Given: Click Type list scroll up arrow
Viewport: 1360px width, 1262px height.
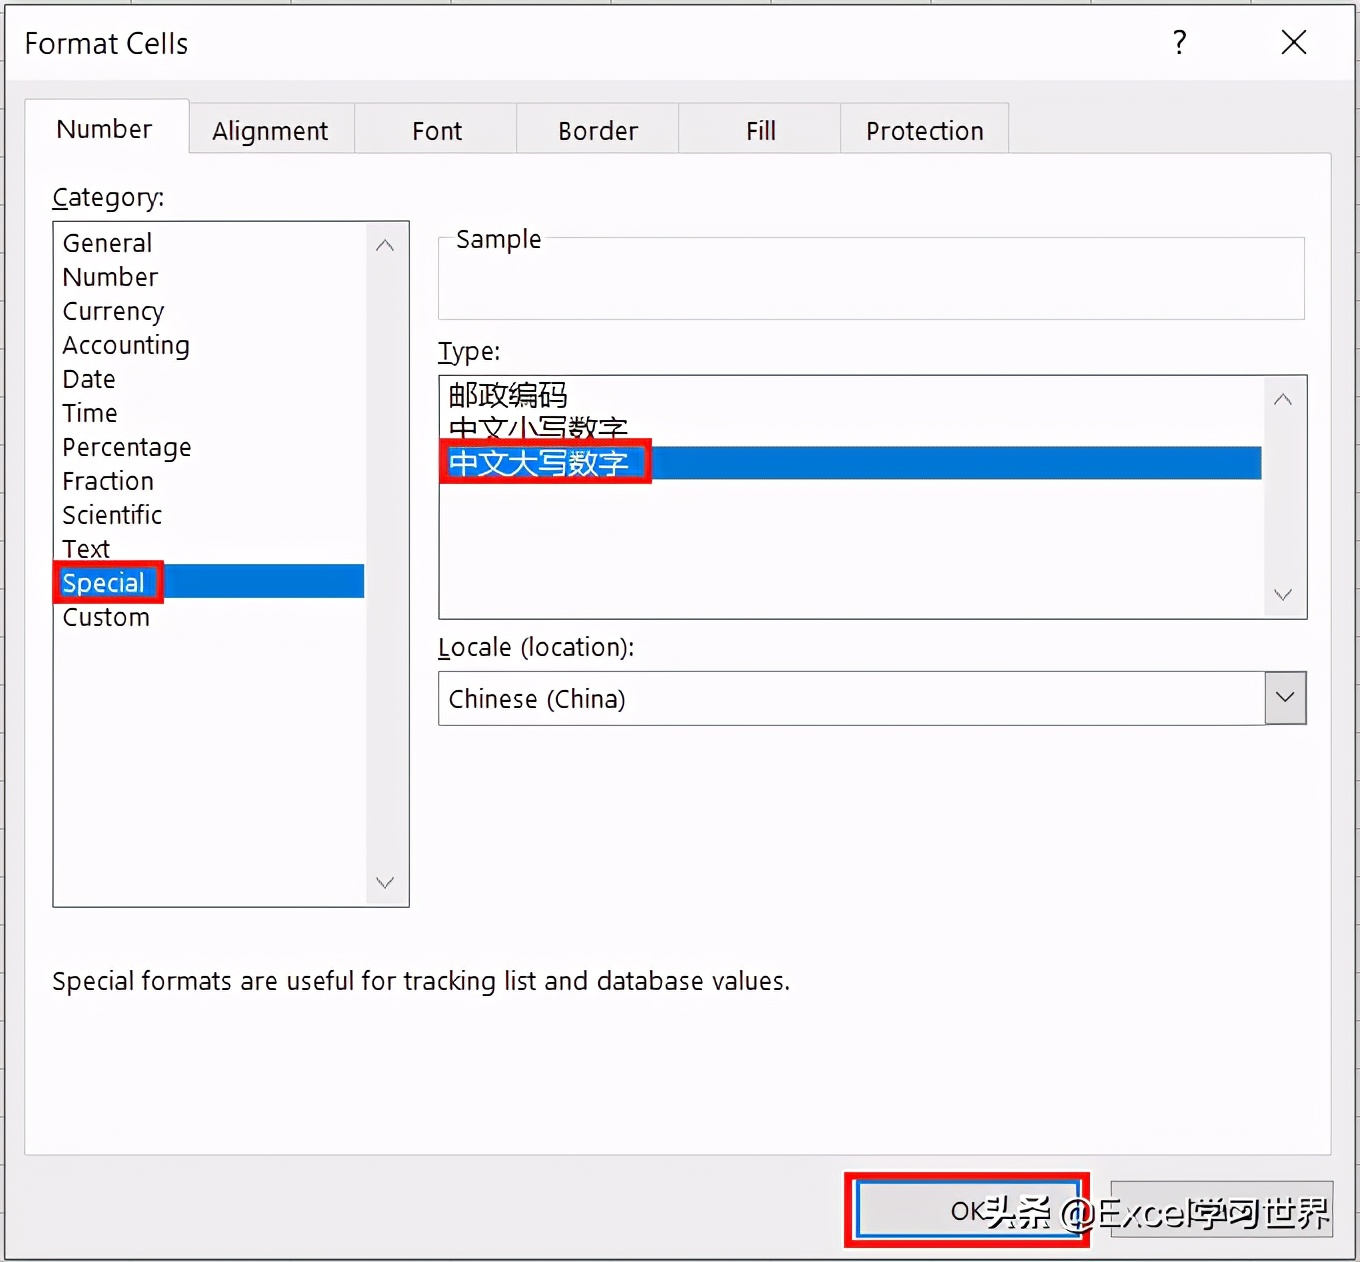Looking at the screenshot, I should (x=1284, y=400).
